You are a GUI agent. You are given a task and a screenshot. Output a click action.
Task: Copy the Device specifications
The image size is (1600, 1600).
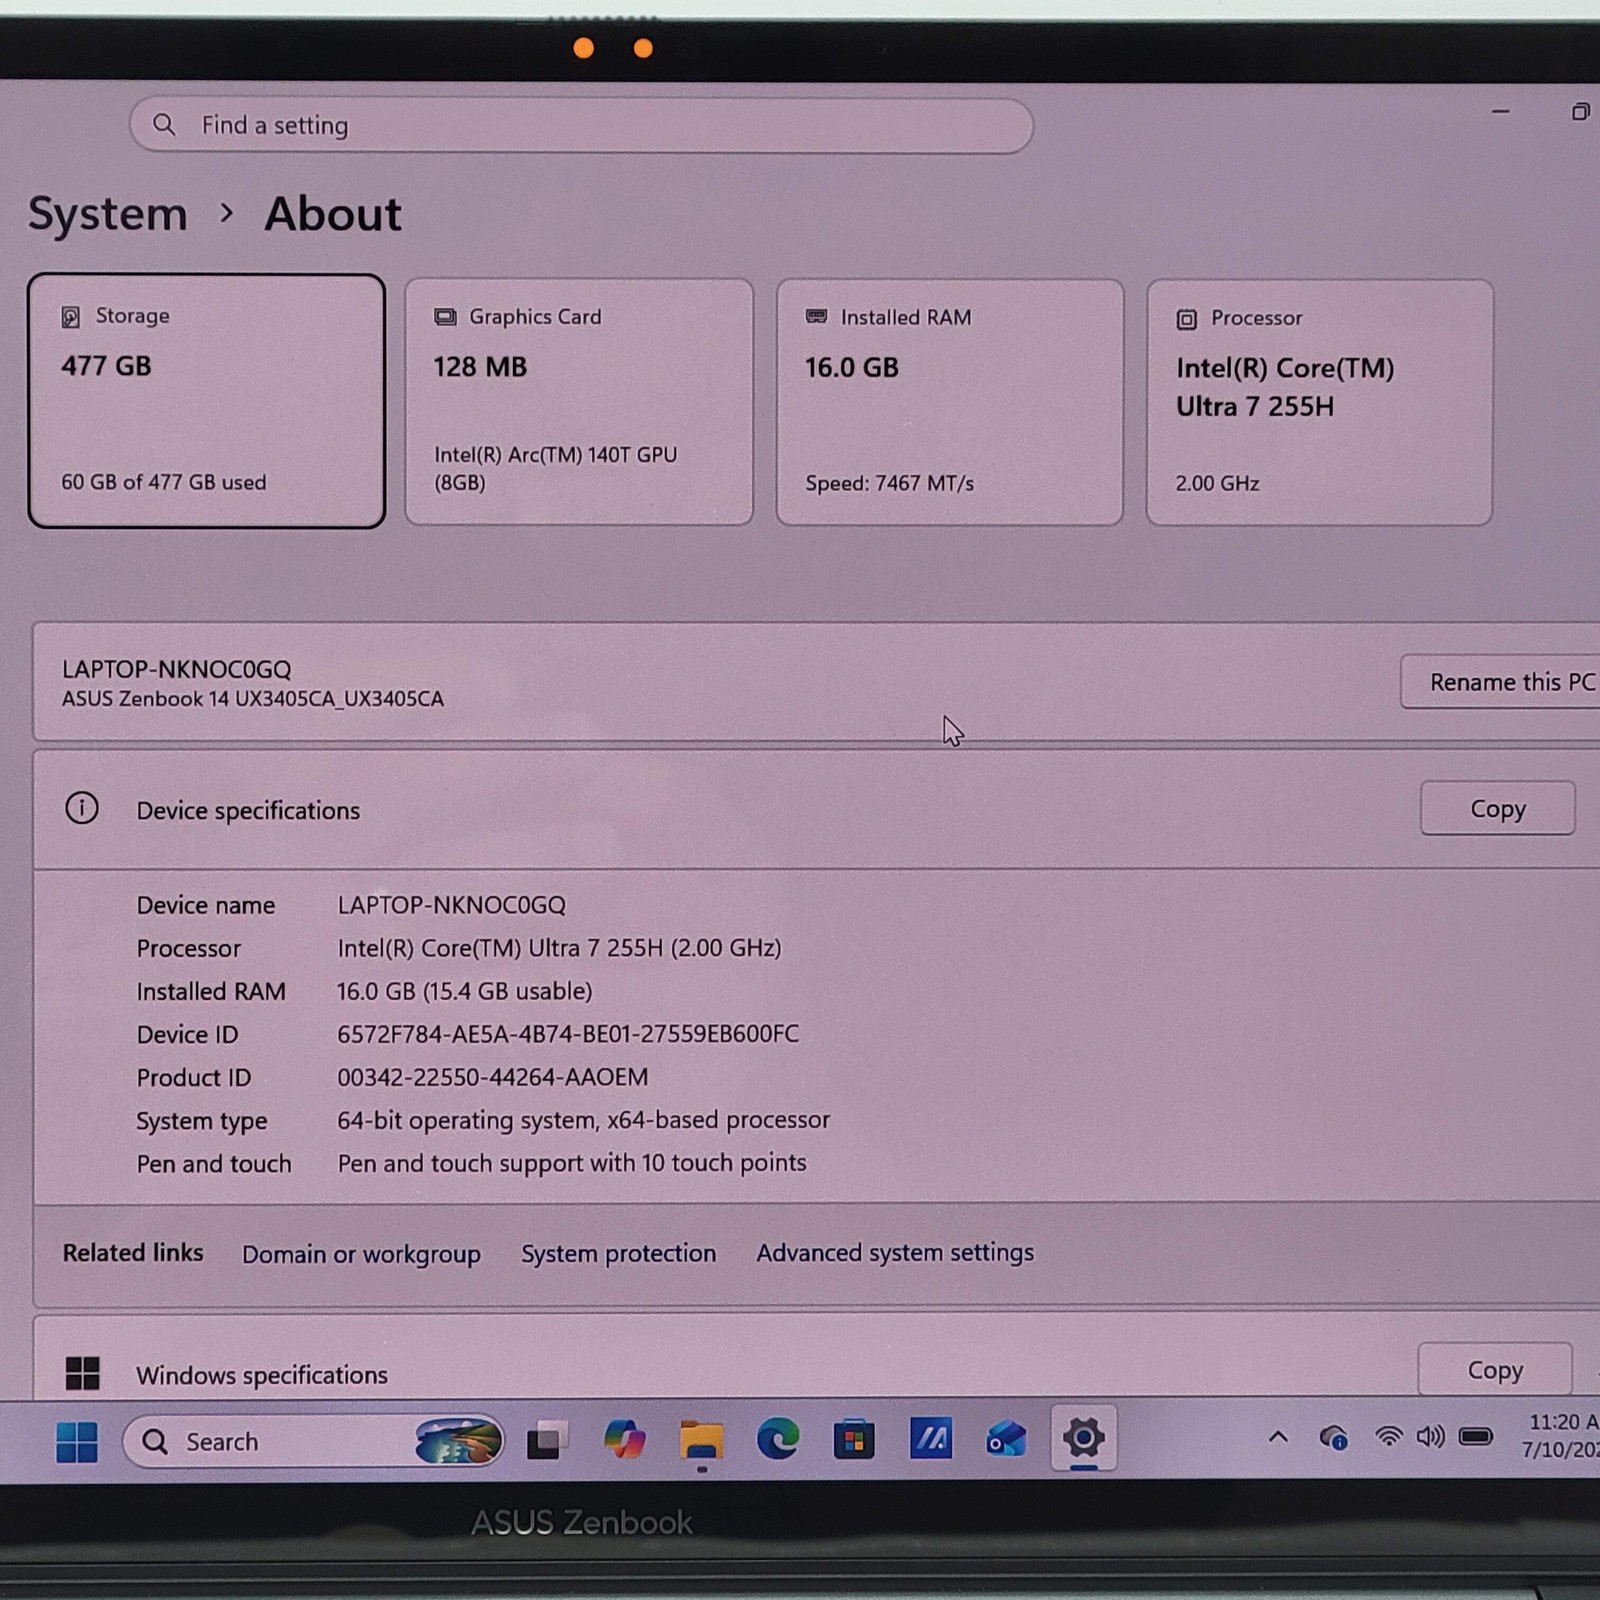click(1497, 808)
